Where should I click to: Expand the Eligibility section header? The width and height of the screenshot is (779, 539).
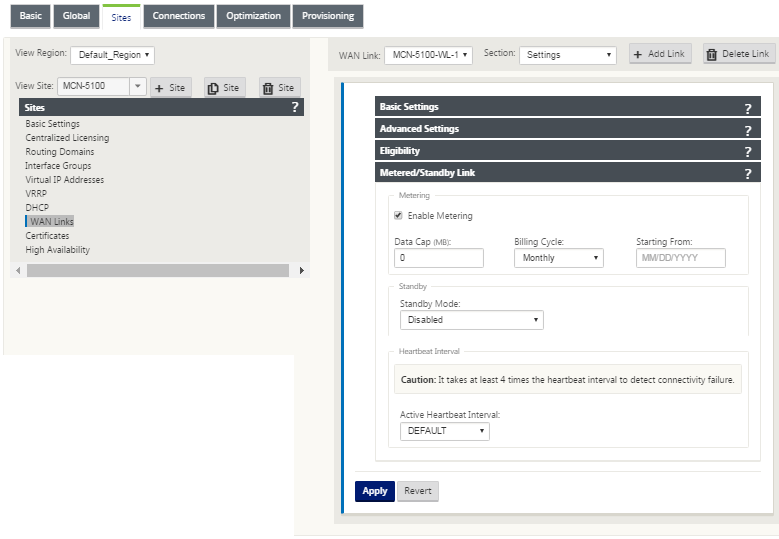[x=567, y=151]
